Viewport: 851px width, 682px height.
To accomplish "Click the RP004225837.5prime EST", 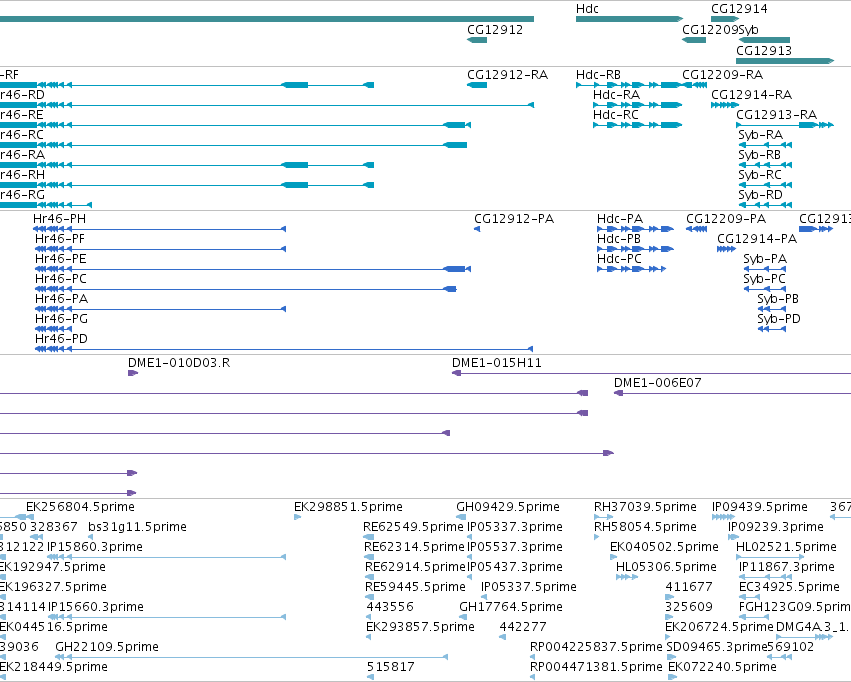I will 532,658.
